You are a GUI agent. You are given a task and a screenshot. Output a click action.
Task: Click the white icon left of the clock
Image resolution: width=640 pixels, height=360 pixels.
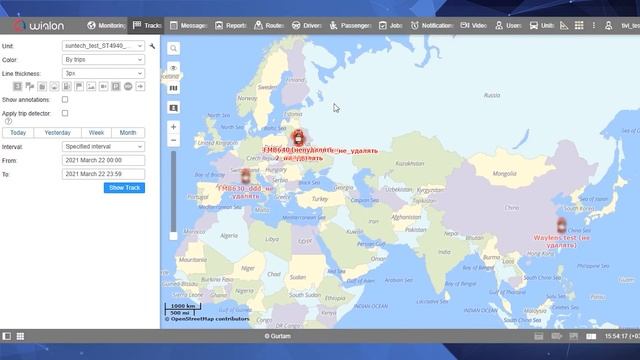[591, 336]
